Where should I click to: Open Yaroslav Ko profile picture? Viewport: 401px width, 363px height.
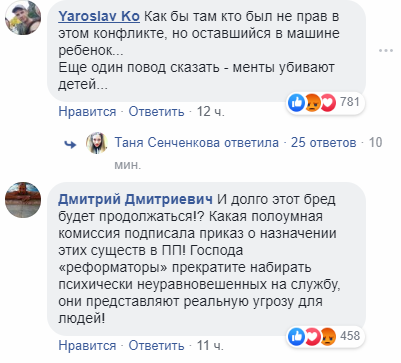23,17
